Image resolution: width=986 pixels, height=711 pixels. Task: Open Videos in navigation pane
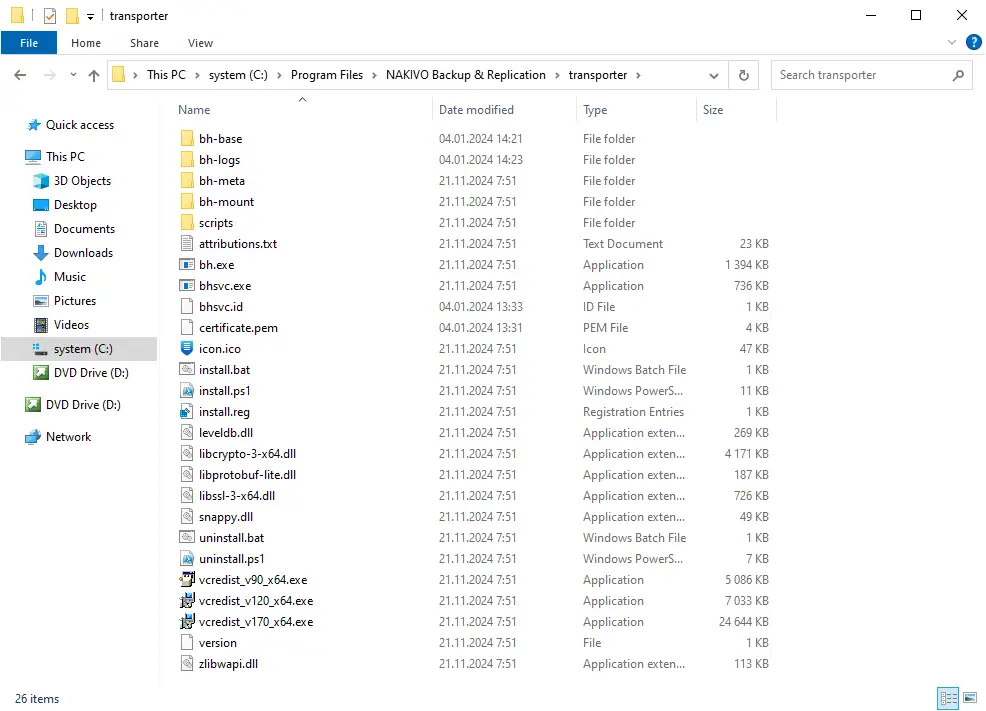pos(71,324)
